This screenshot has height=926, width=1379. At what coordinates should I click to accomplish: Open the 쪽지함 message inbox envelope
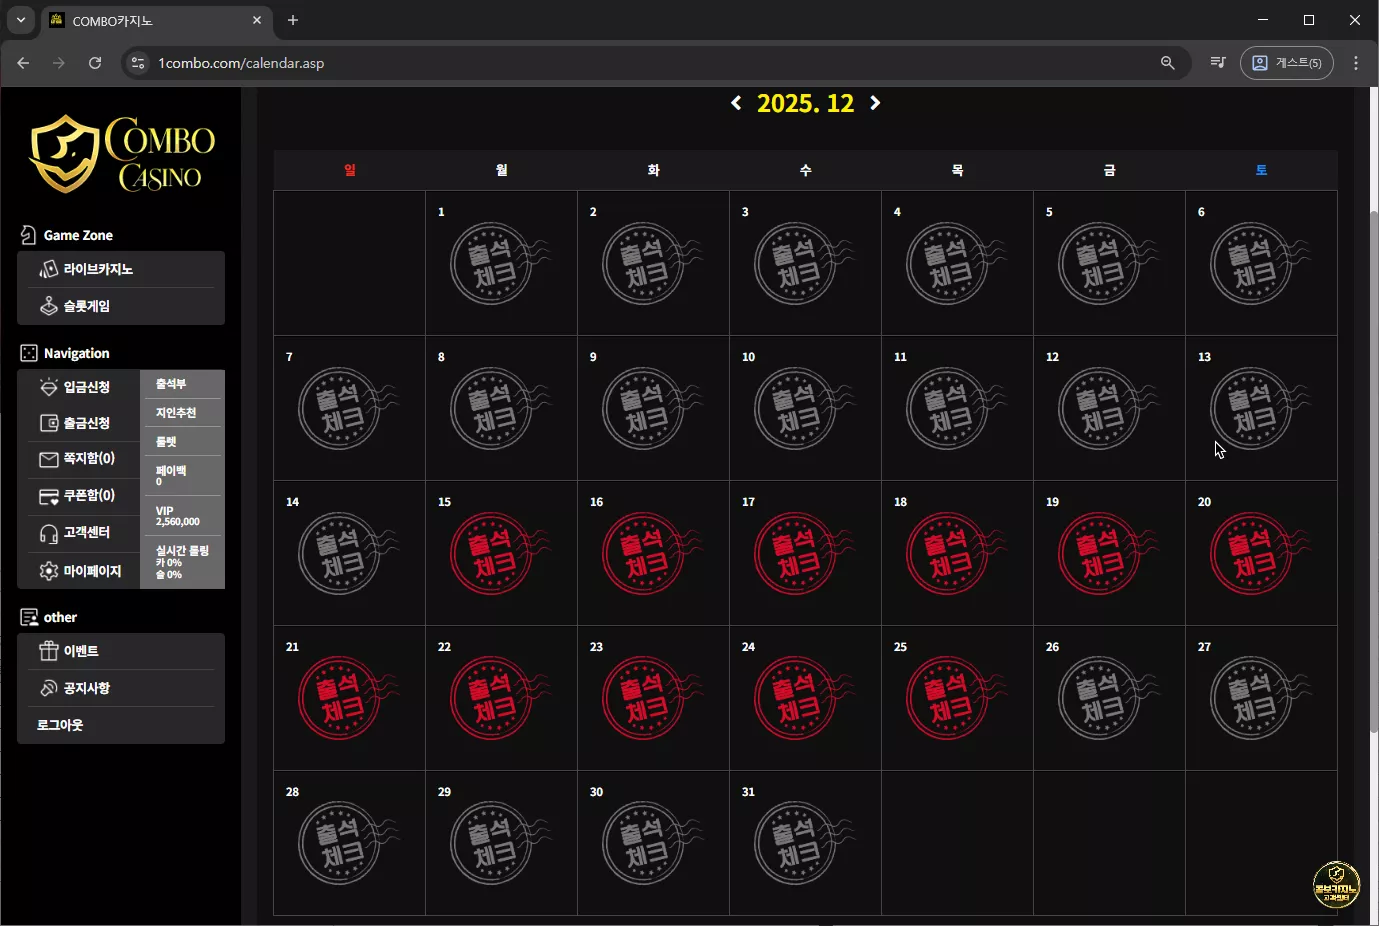pos(48,459)
